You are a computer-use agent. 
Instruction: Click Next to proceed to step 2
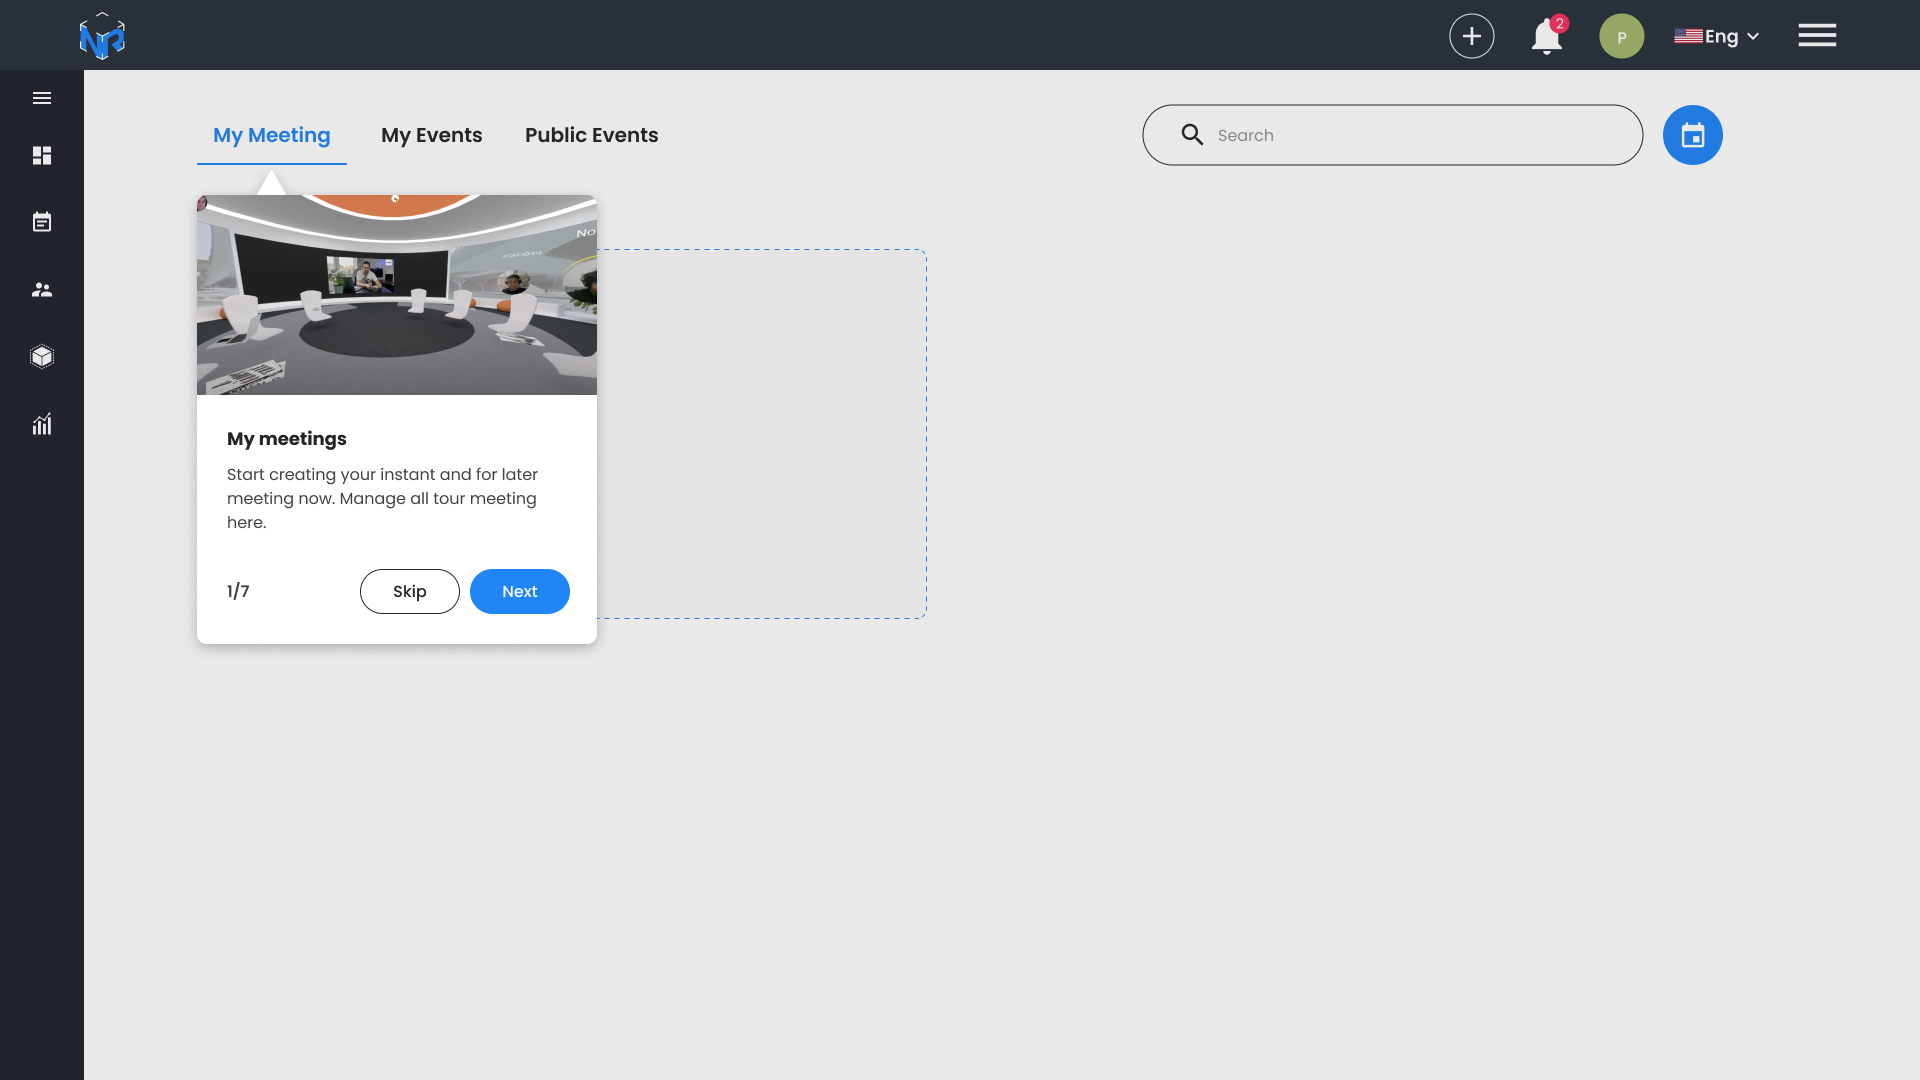click(520, 591)
